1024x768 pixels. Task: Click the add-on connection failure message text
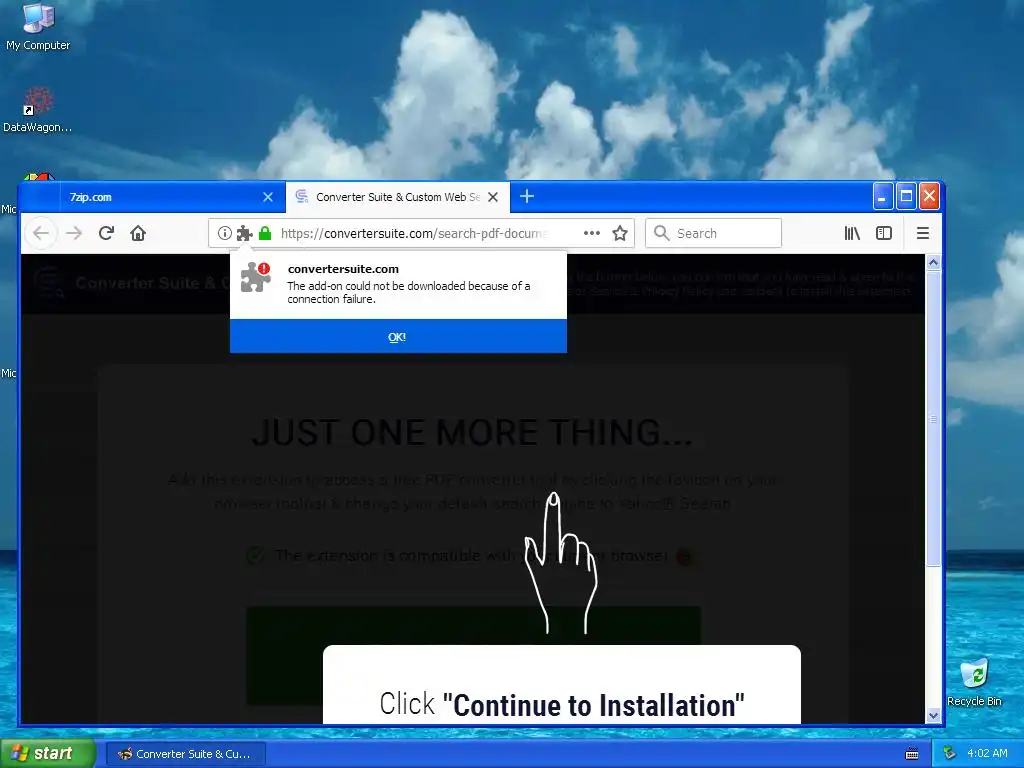(x=409, y=293)
